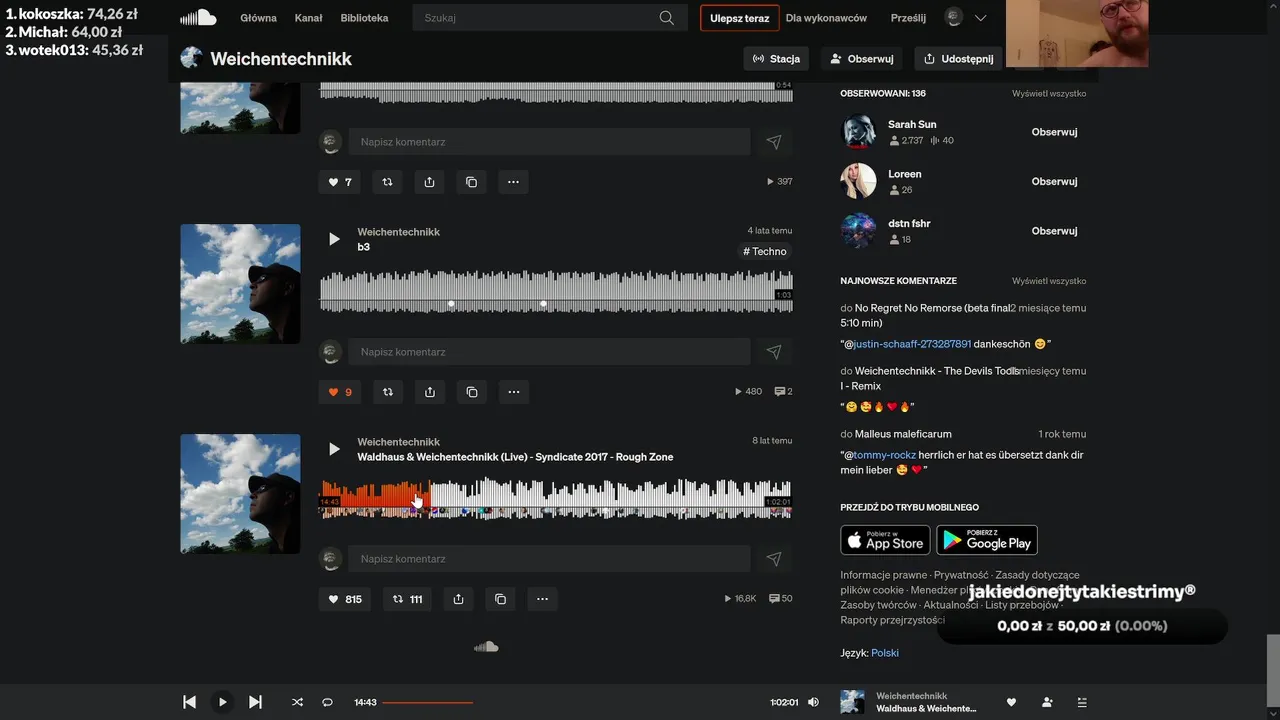The width and height of the screenshot is (1280, 720).
Task: Open Syndicate 2017 track title link
Action: click(515, 457)
